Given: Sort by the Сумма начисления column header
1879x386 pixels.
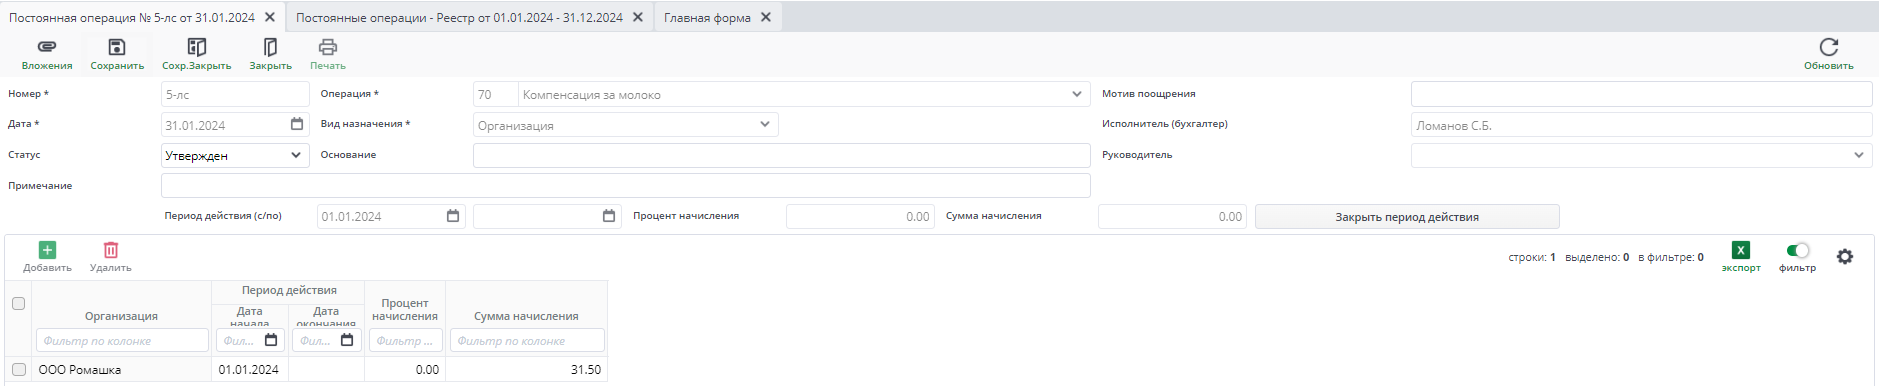Looking at the screenshot, I should [x=526, y=316].
